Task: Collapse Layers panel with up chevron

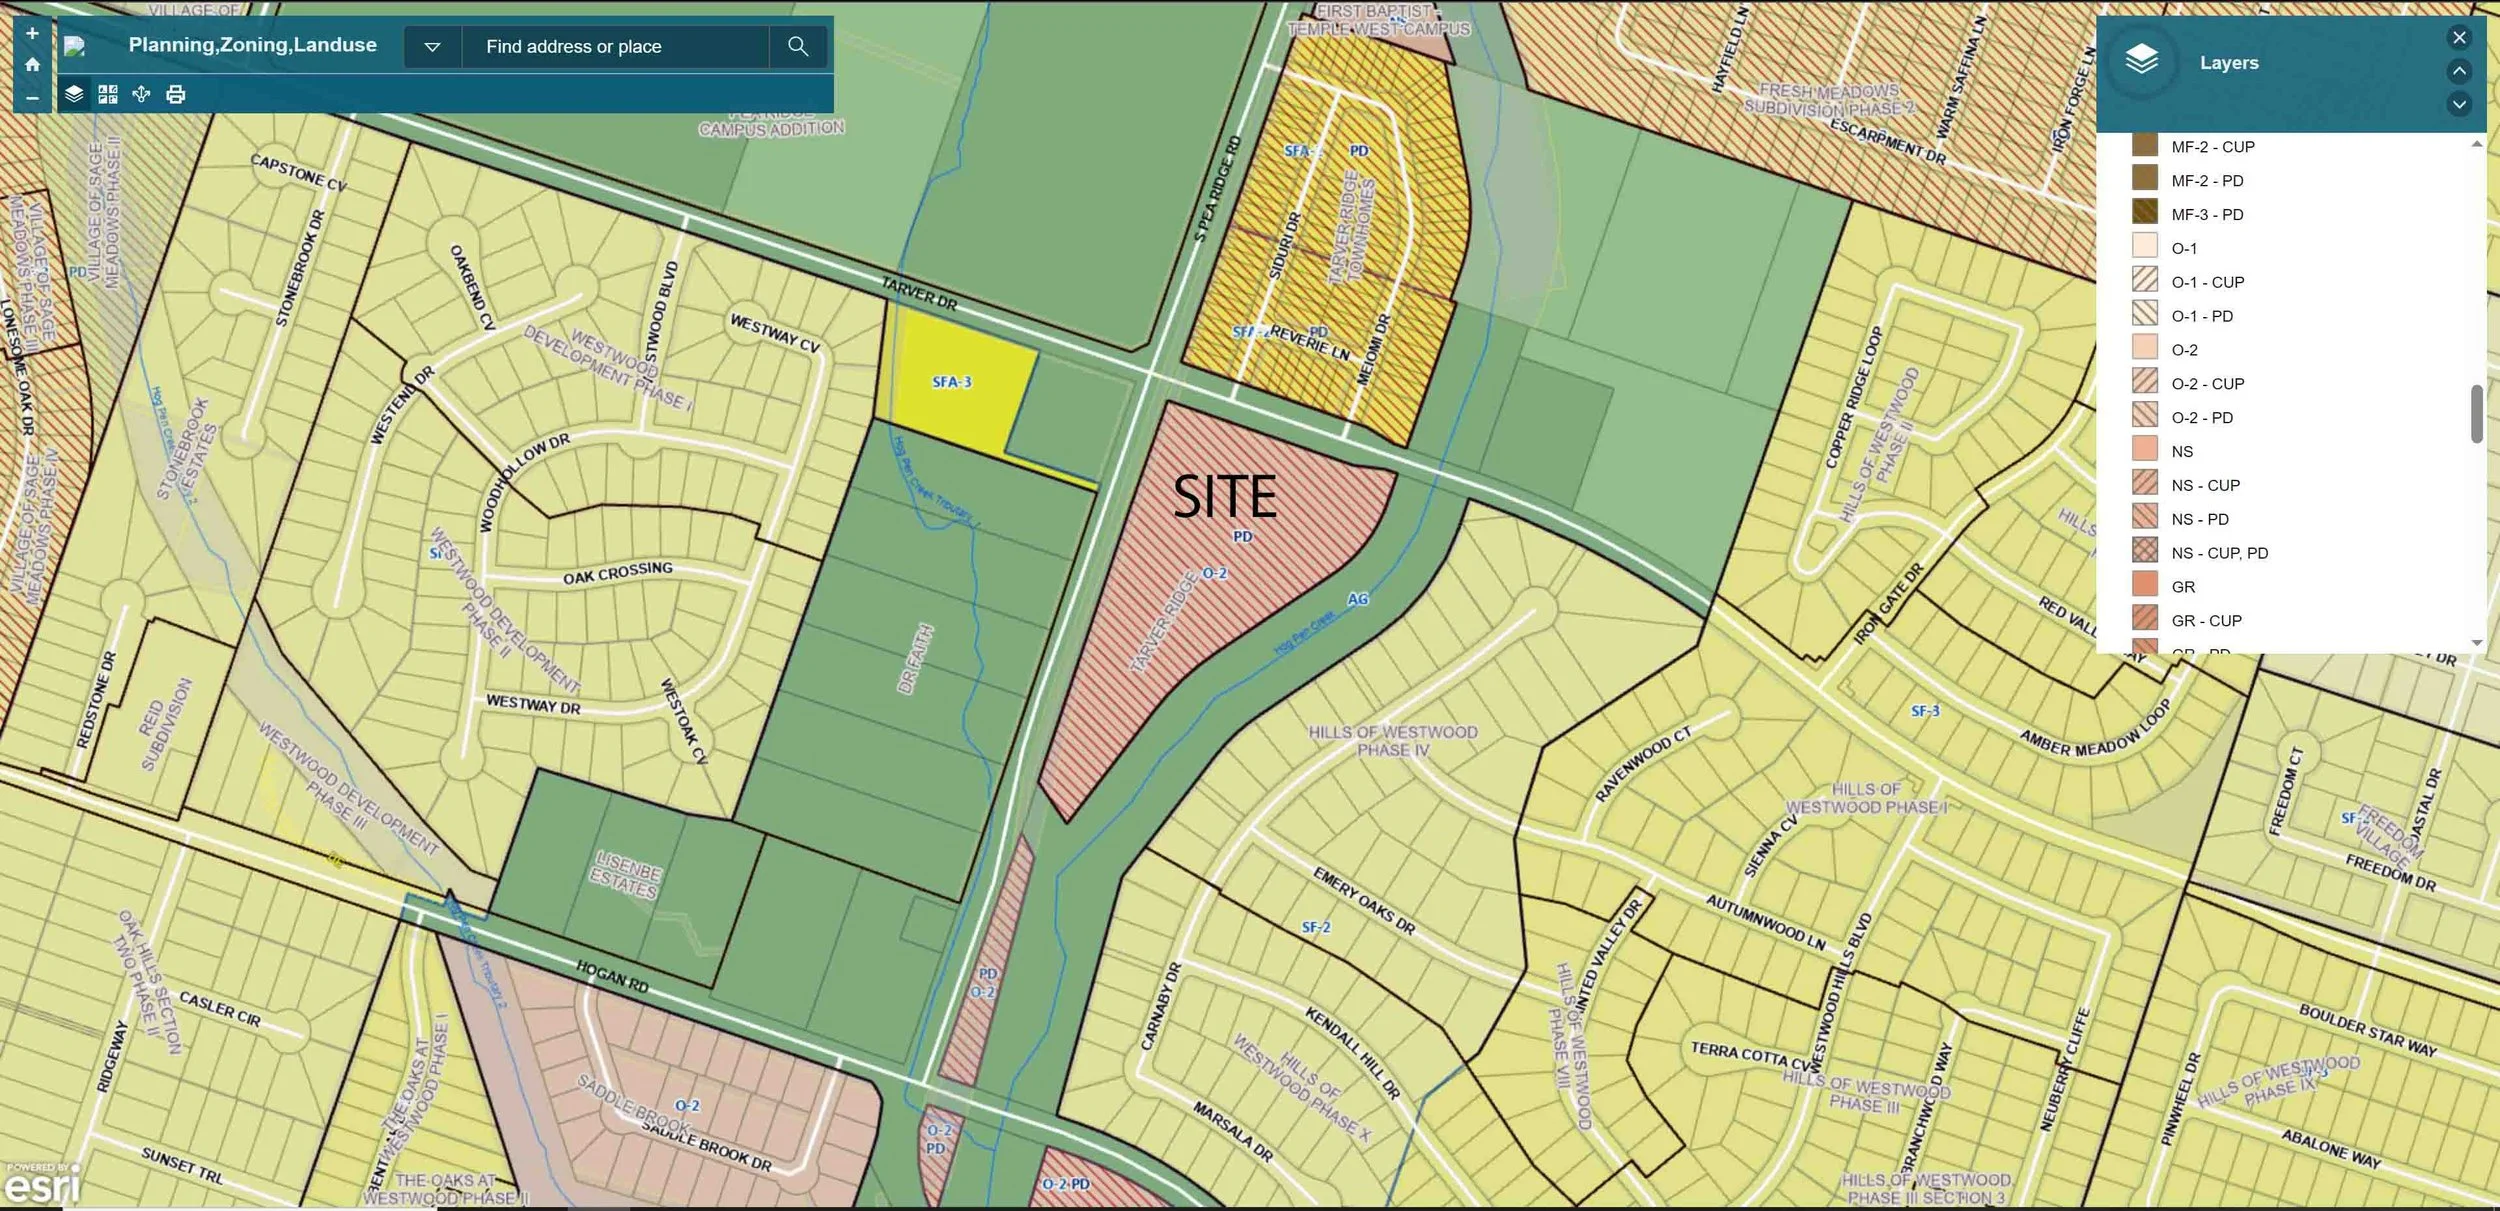Action: (x=2459, y=71)
